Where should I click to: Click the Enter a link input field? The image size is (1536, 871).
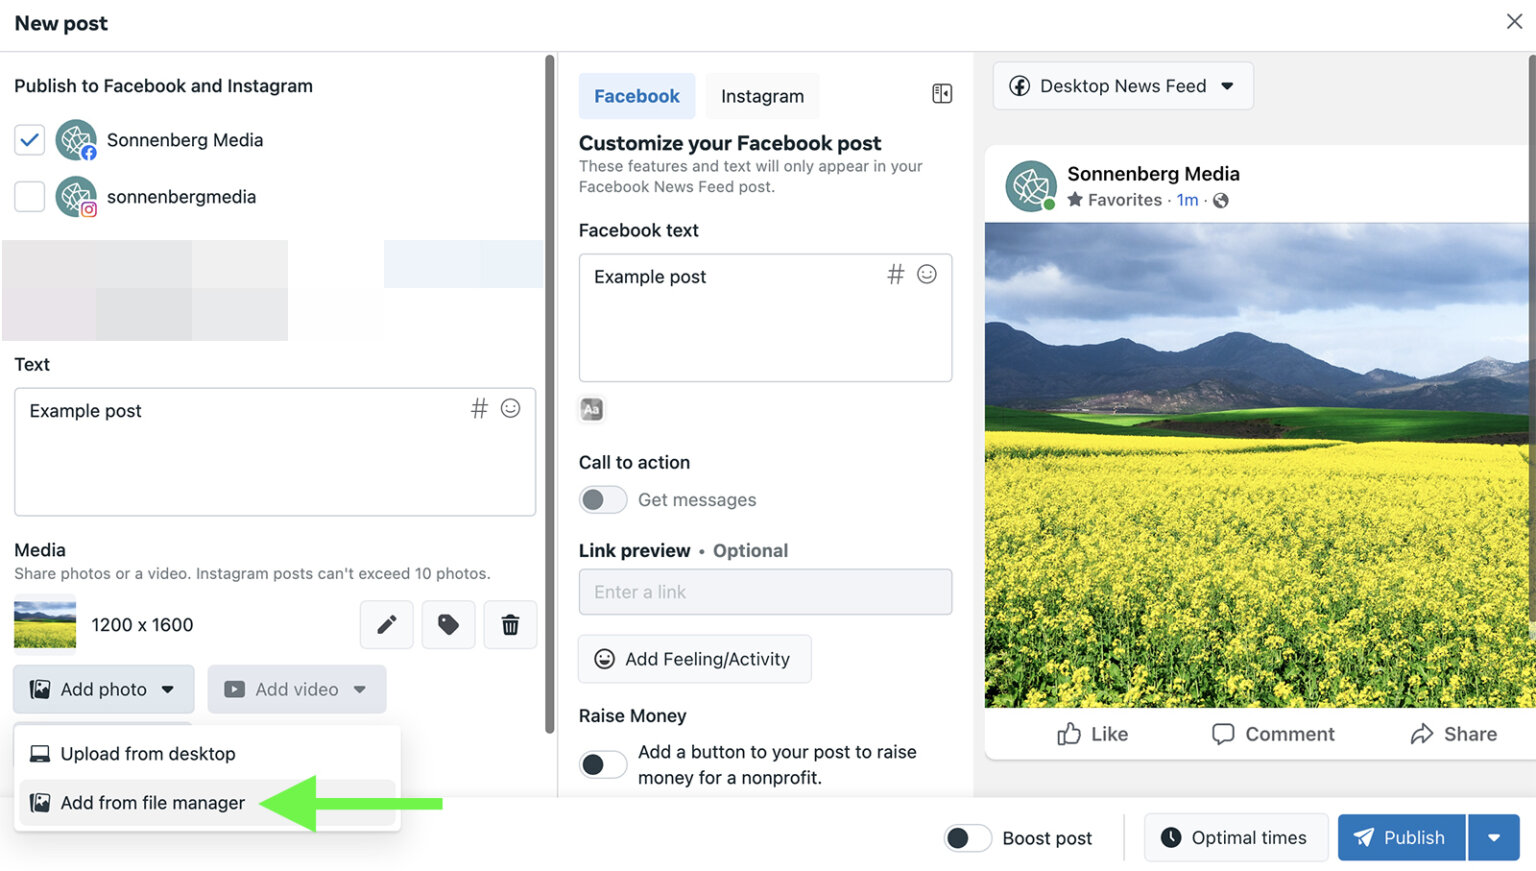click(765, 592)
